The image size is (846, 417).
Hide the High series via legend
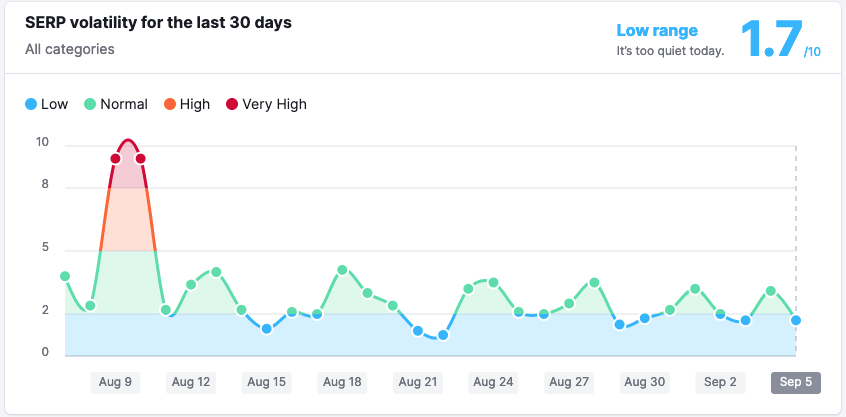tap(186, 104)
